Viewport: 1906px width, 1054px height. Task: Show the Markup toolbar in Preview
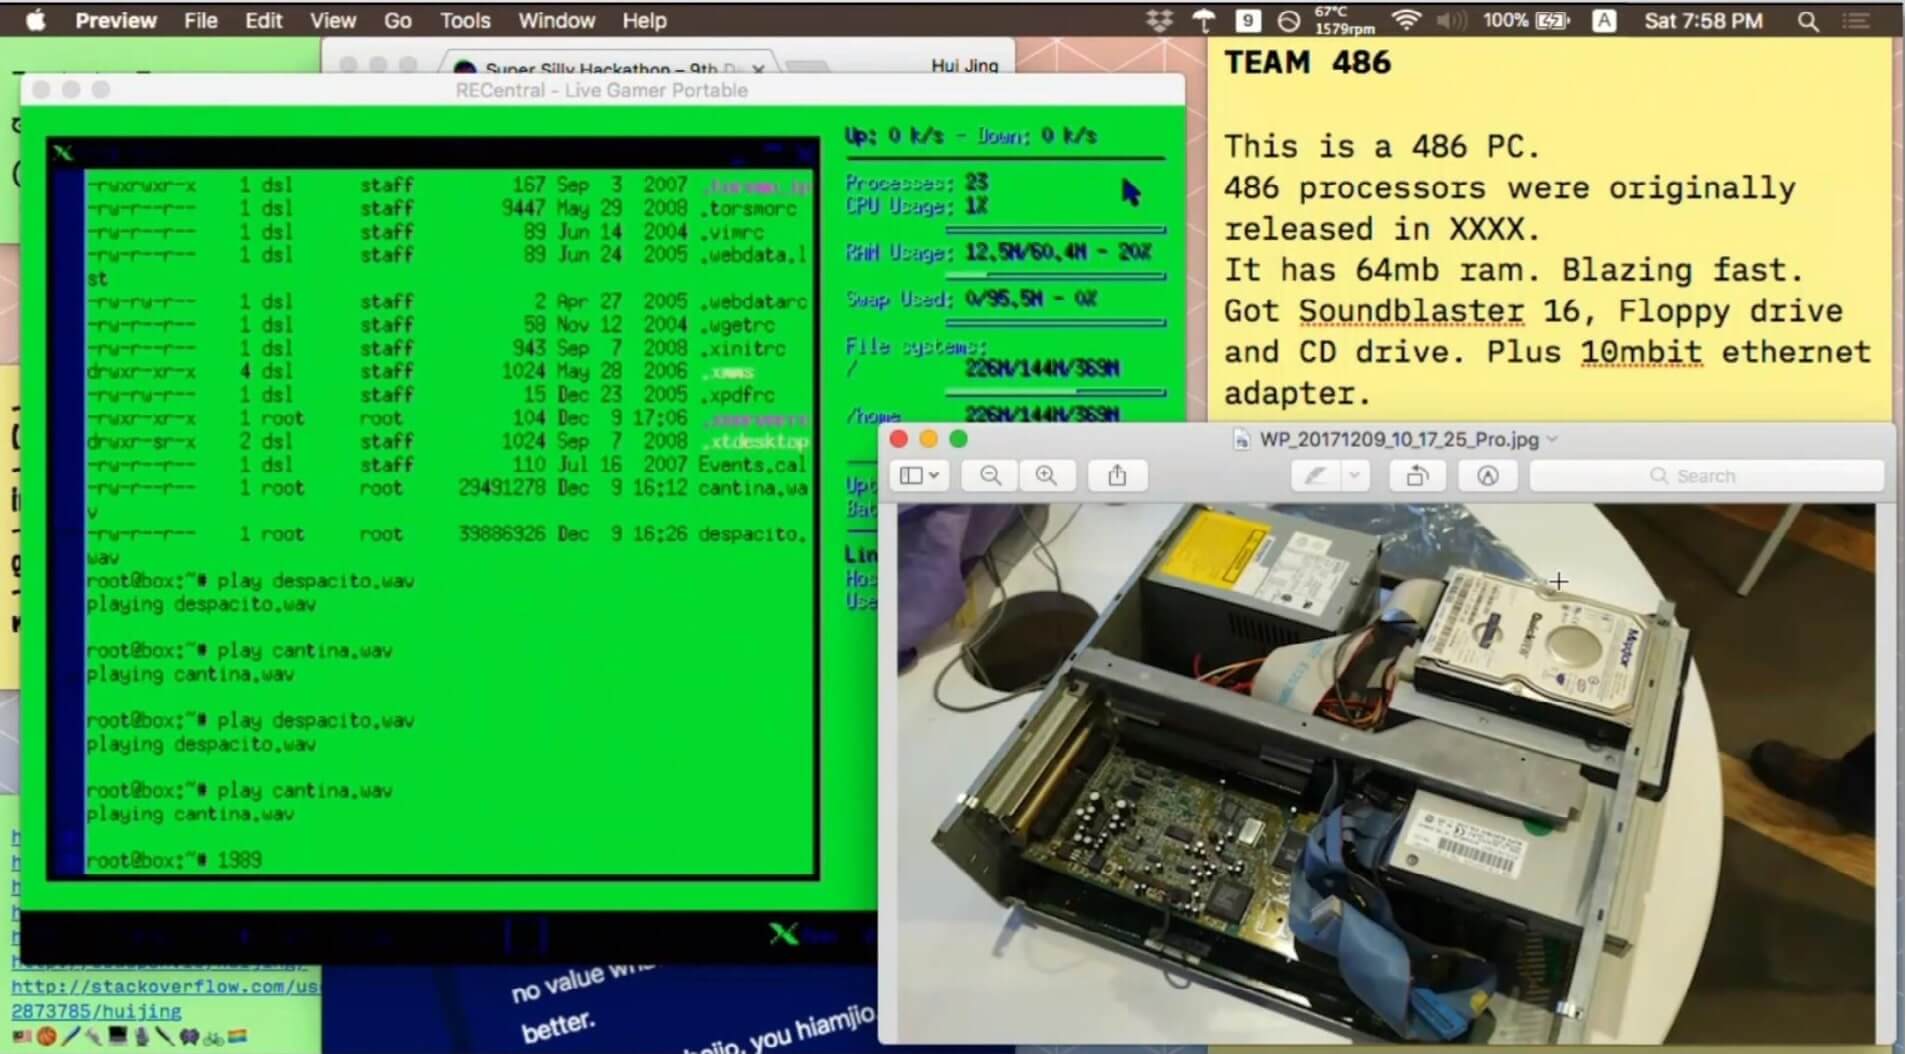(x=1488, y=476)
